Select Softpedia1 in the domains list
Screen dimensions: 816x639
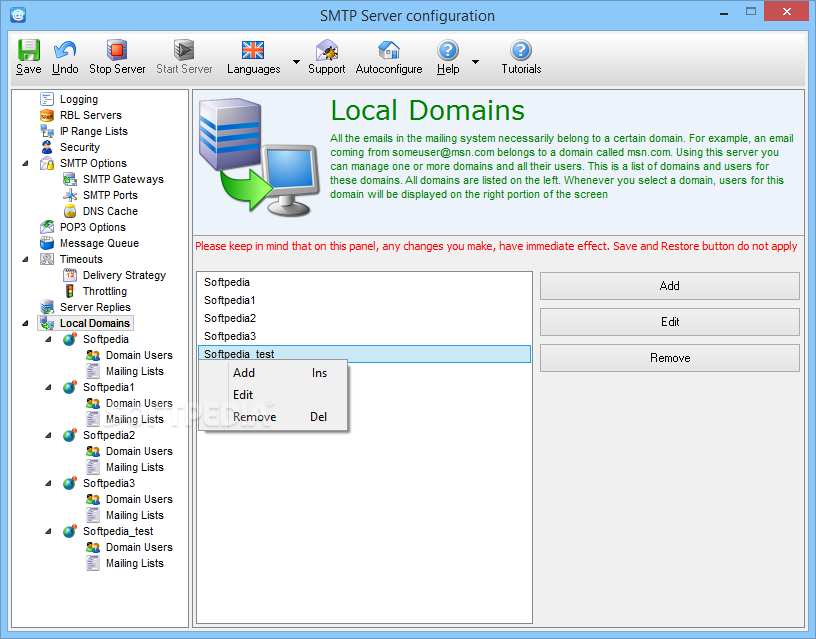tap(364, 300)
